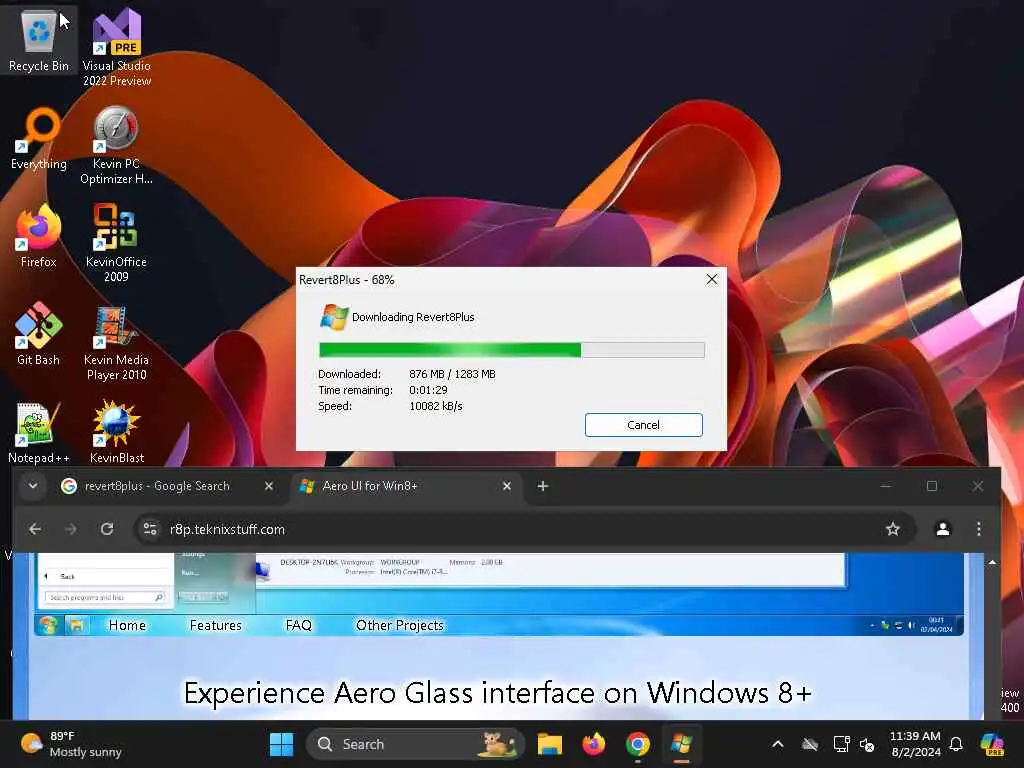
Task: Switch to Chrome on the taskbar
Action: coord(638,744)
